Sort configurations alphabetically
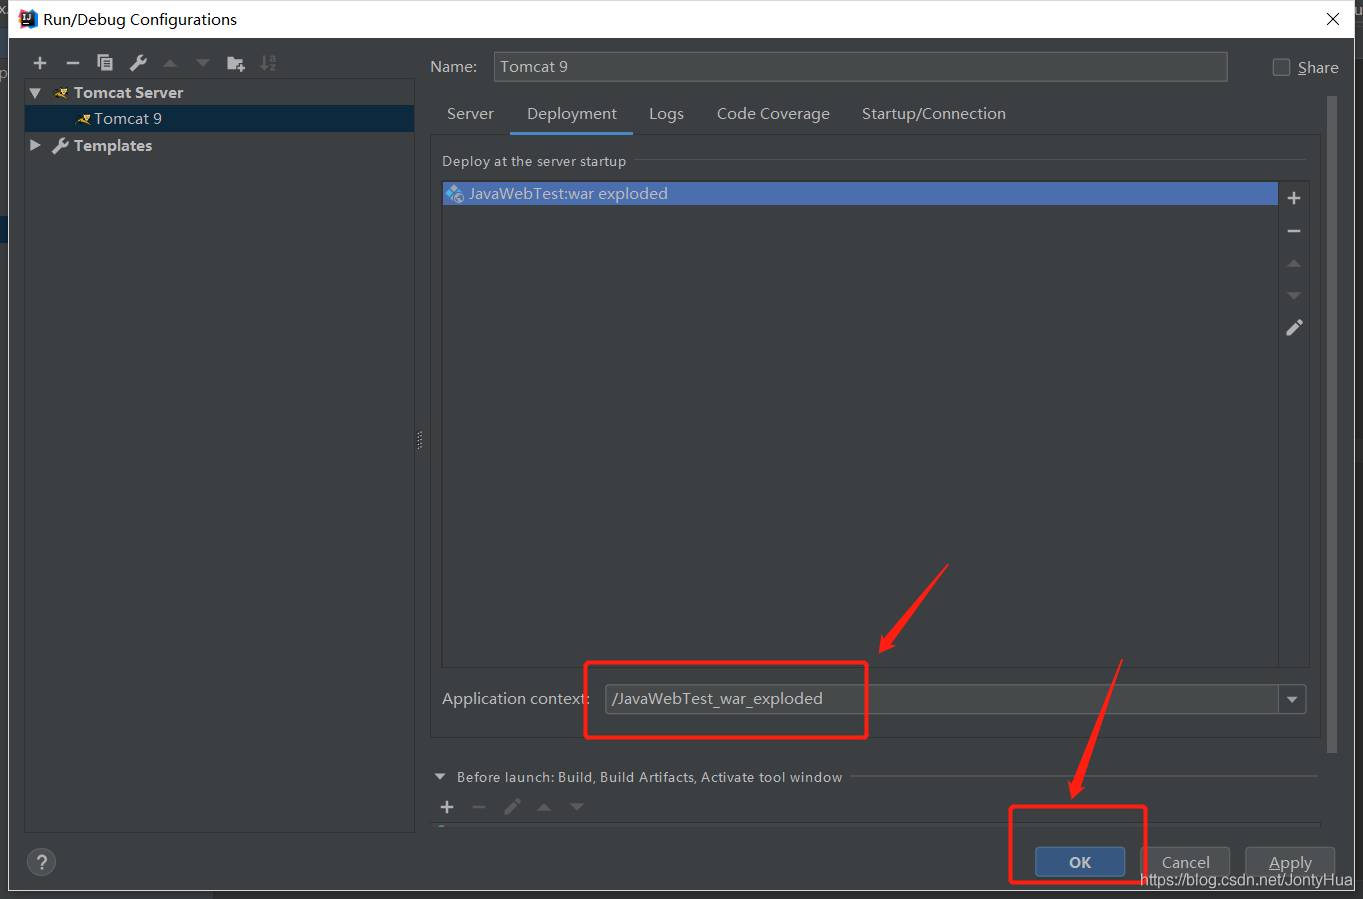The height and width of the screenshot is (899, 1363). (267, 62)
